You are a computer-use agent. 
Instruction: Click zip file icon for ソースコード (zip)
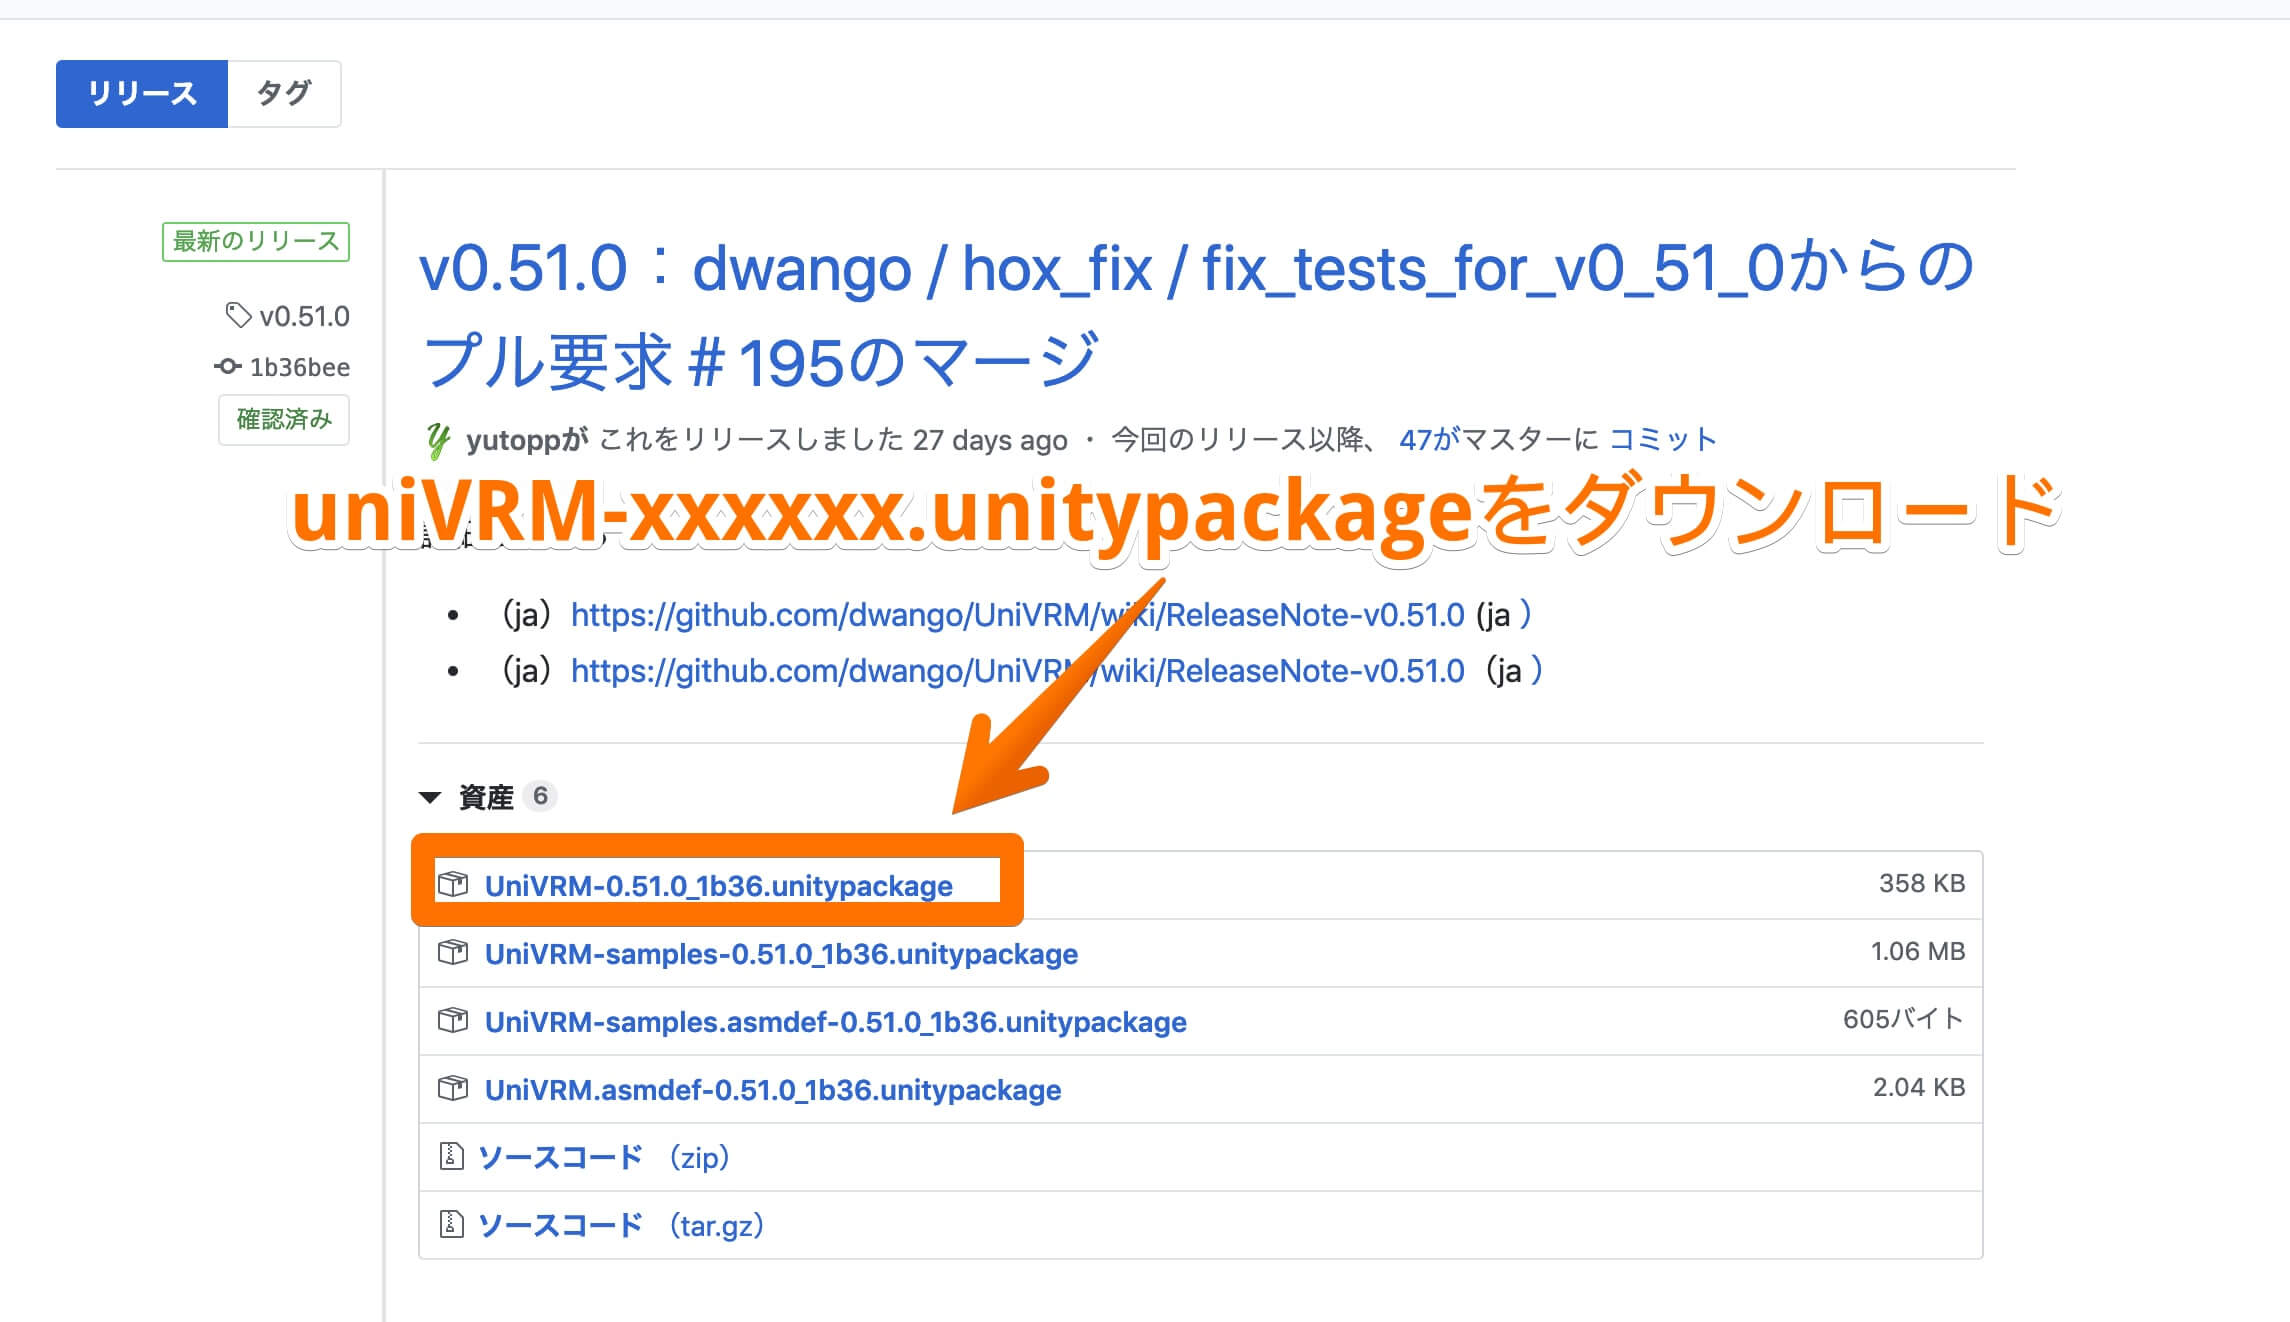[452, 1156]
